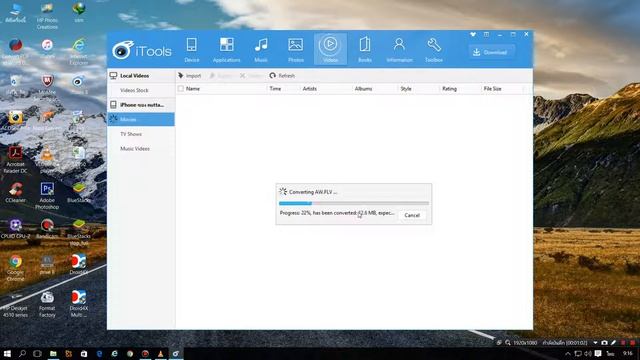
Task: Open the Device section in iTools
Action: [x=191, y=49]
